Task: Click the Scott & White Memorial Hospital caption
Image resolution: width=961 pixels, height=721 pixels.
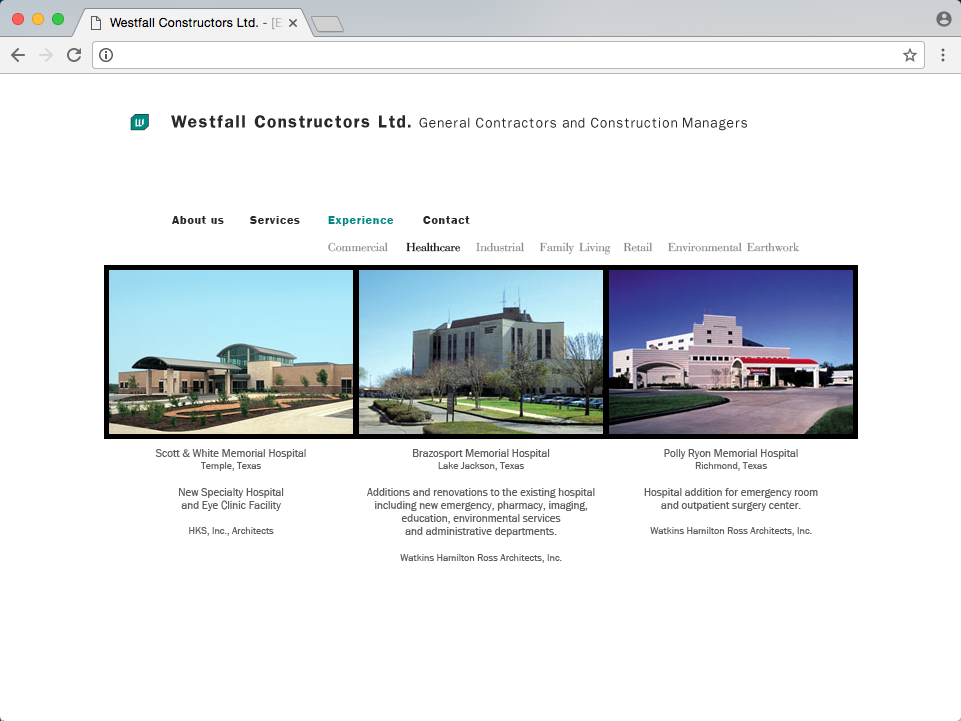Action: pos(230,453)
